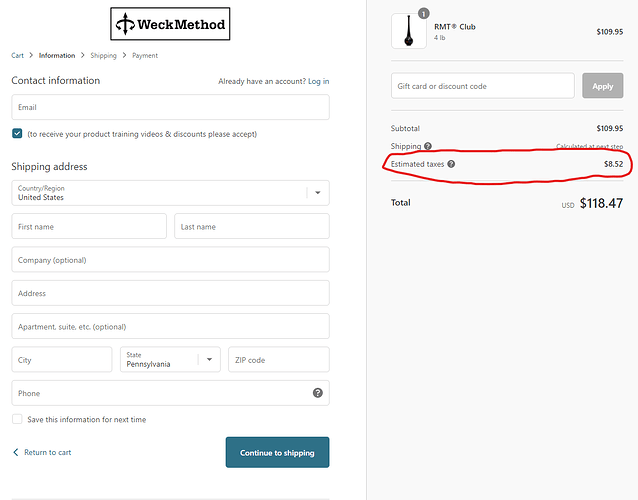Click into the ZIP code field

pos(278,360)
